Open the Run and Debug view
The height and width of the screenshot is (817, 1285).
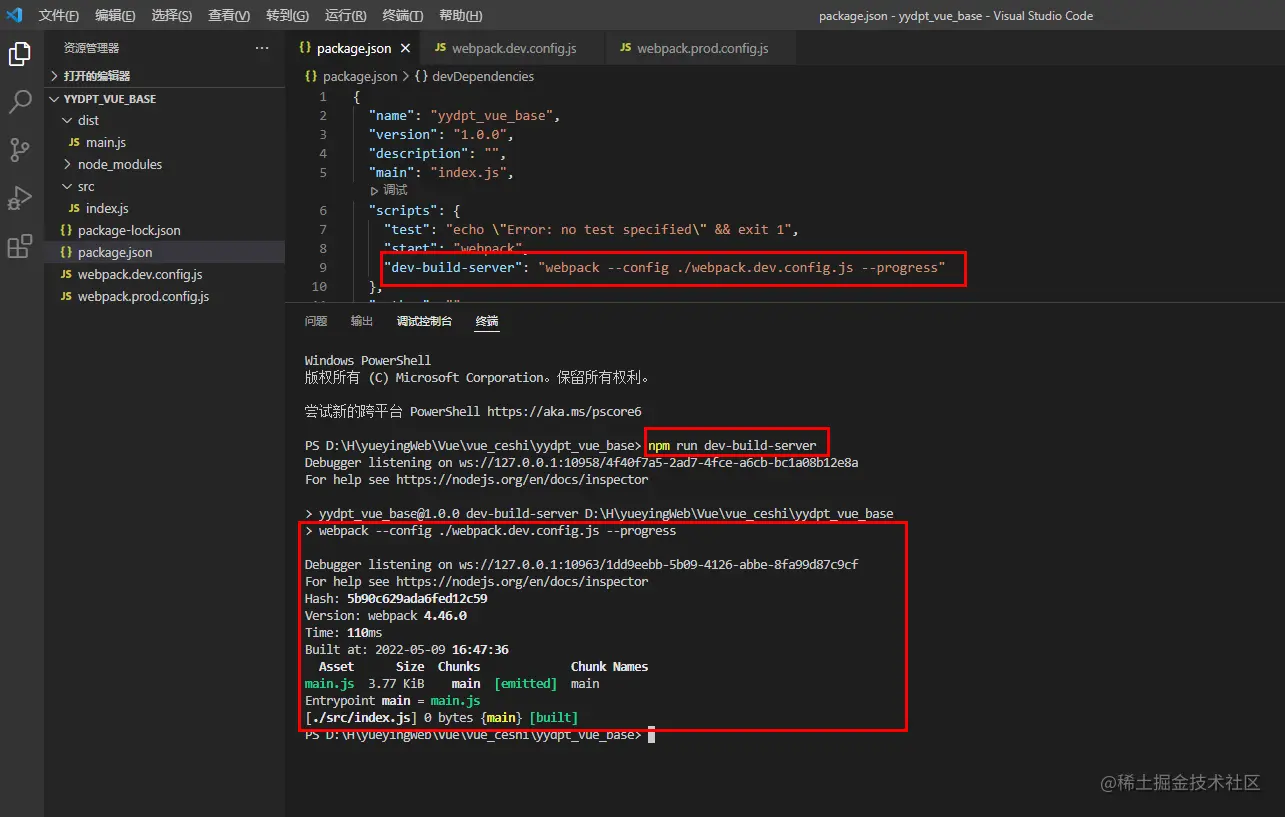pos(20,198)
